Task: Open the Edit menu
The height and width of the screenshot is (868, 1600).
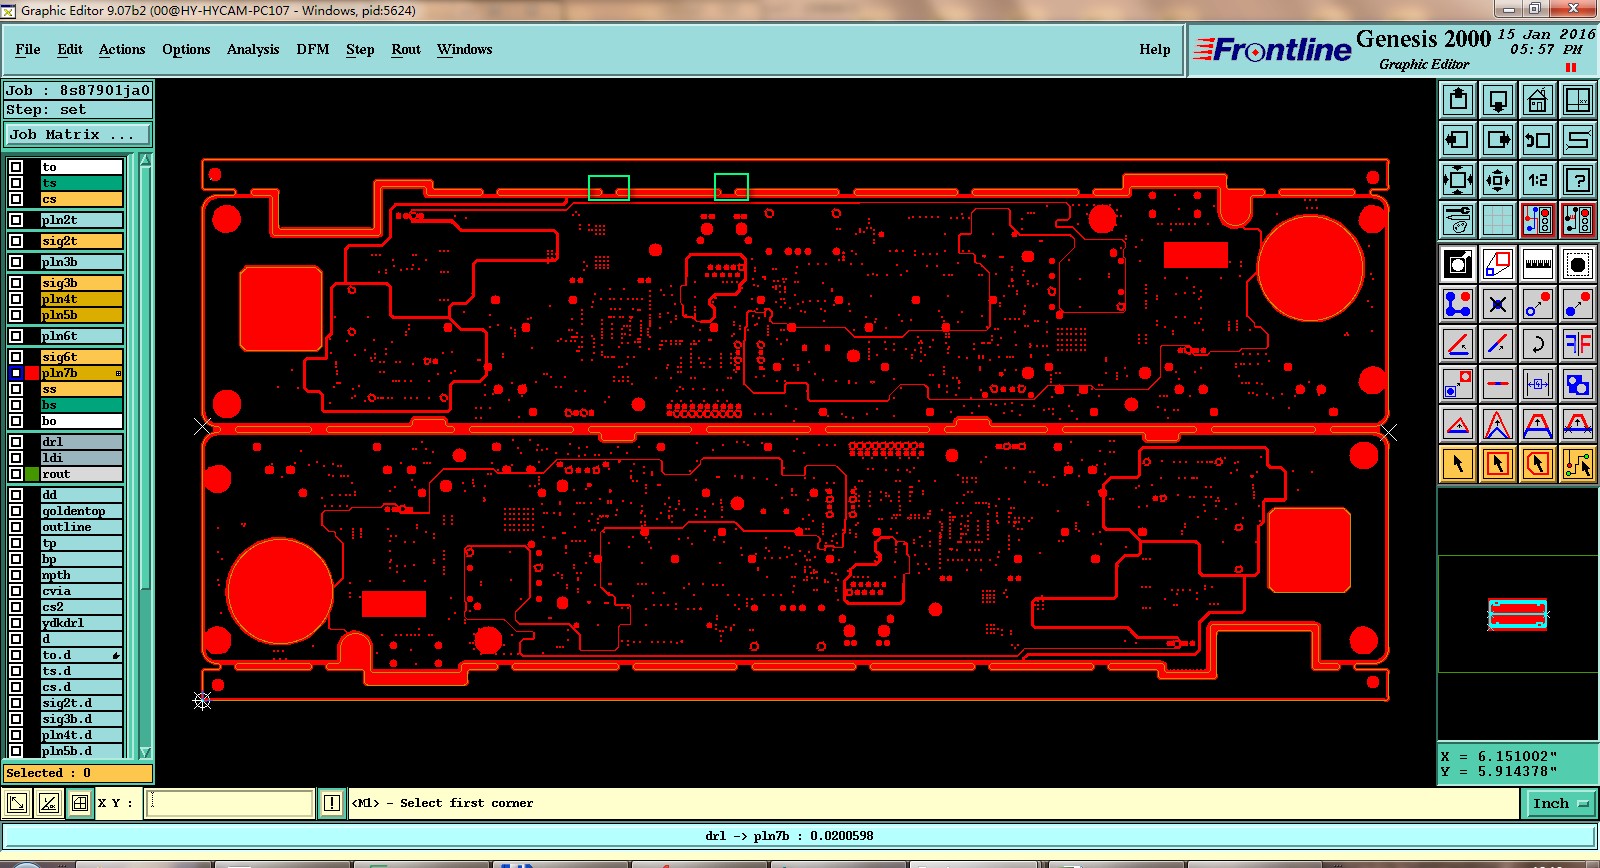Action: pos(70,49)
